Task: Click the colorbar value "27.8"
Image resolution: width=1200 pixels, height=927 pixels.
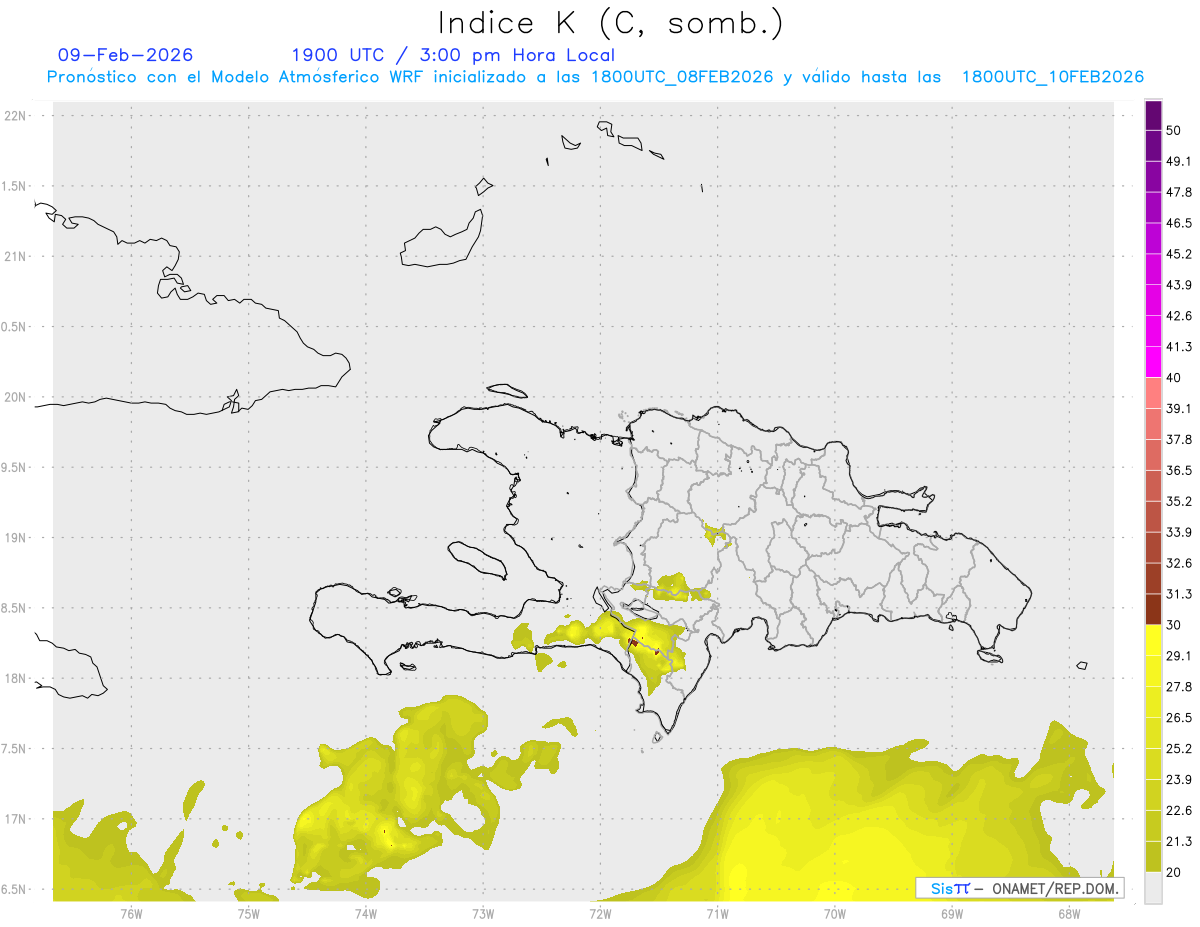Action: [1179, 687]
